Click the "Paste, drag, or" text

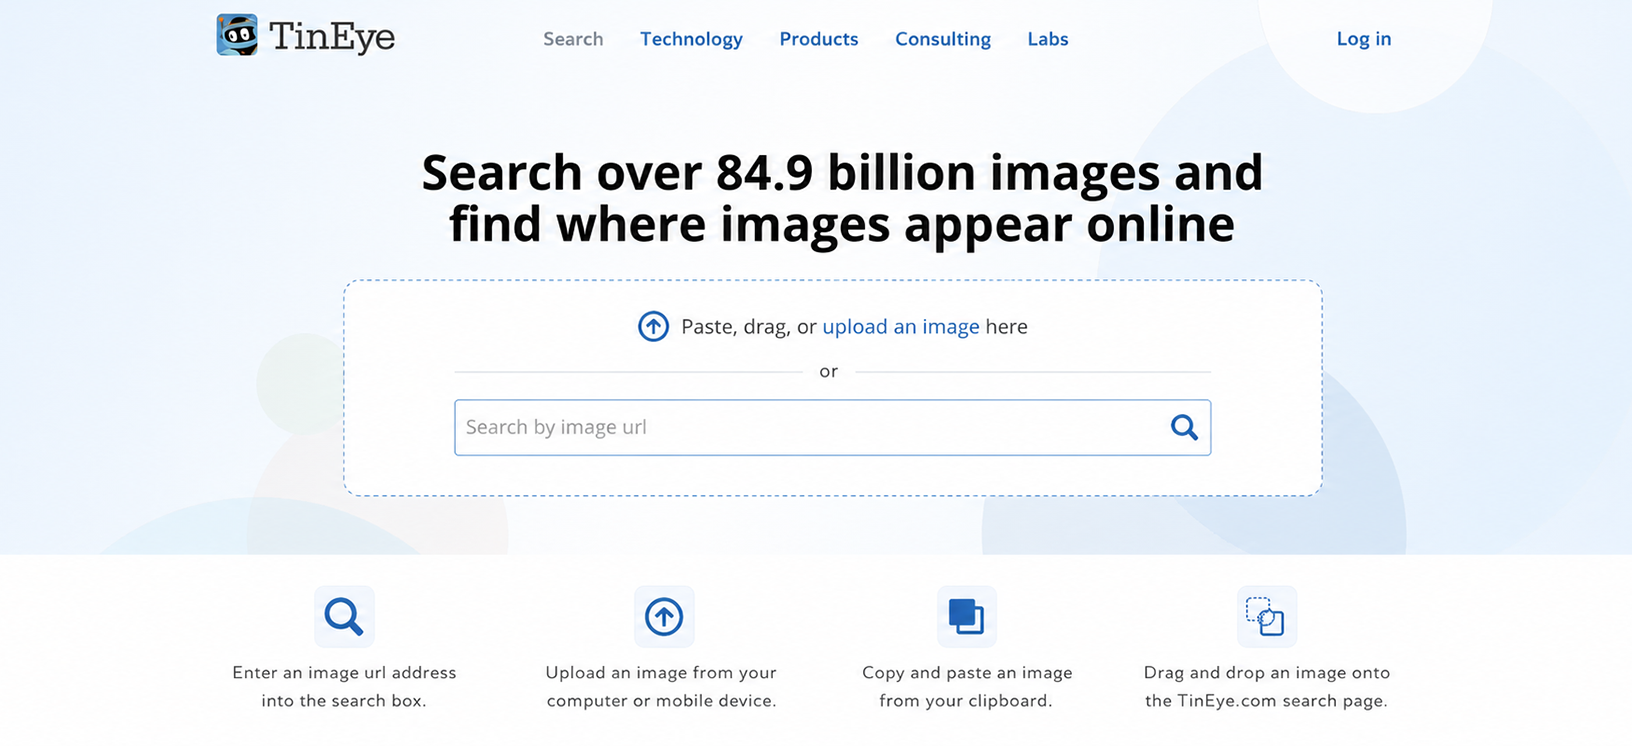(749, 327)
